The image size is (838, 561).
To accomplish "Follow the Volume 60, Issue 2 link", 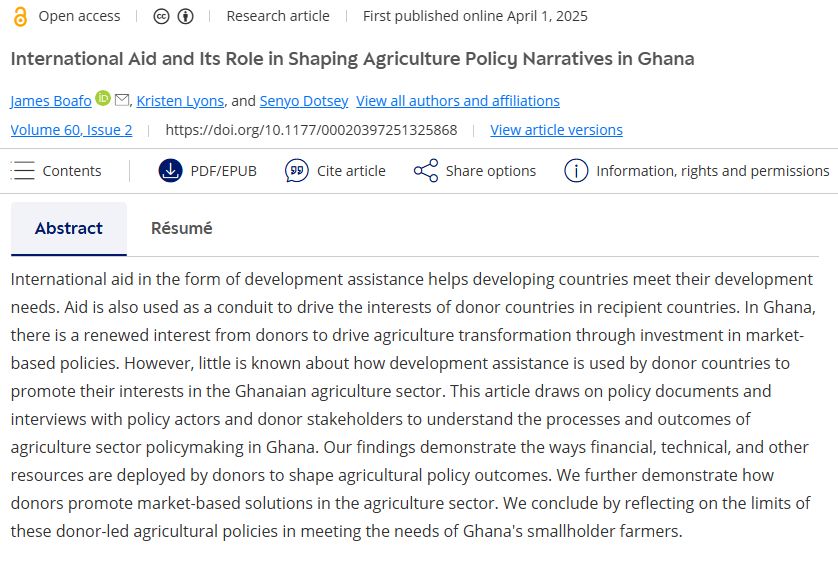I will [x=72, y=130].
